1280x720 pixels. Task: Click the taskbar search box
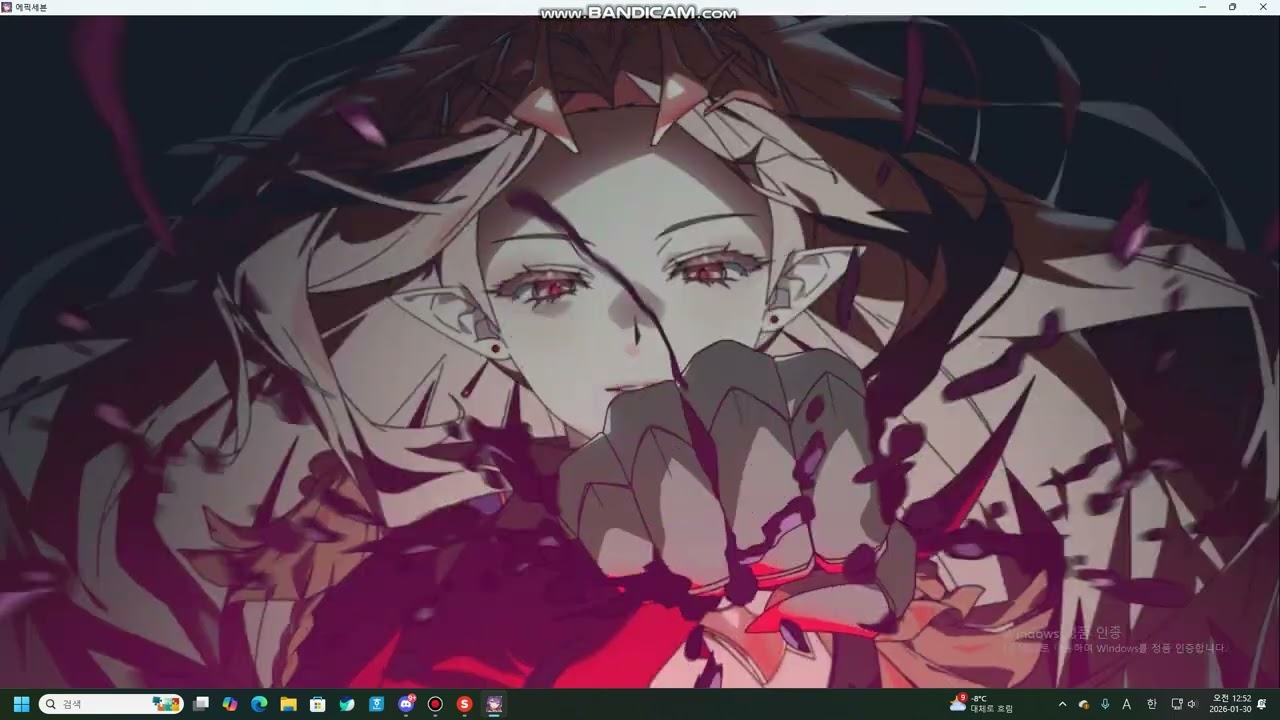coord(111,704)
